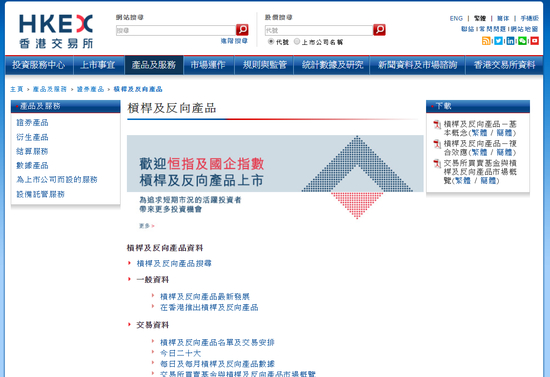The height and width of the screenshot is (377, 550).
Task: Switch language to ENG
Action: [456, 18]
